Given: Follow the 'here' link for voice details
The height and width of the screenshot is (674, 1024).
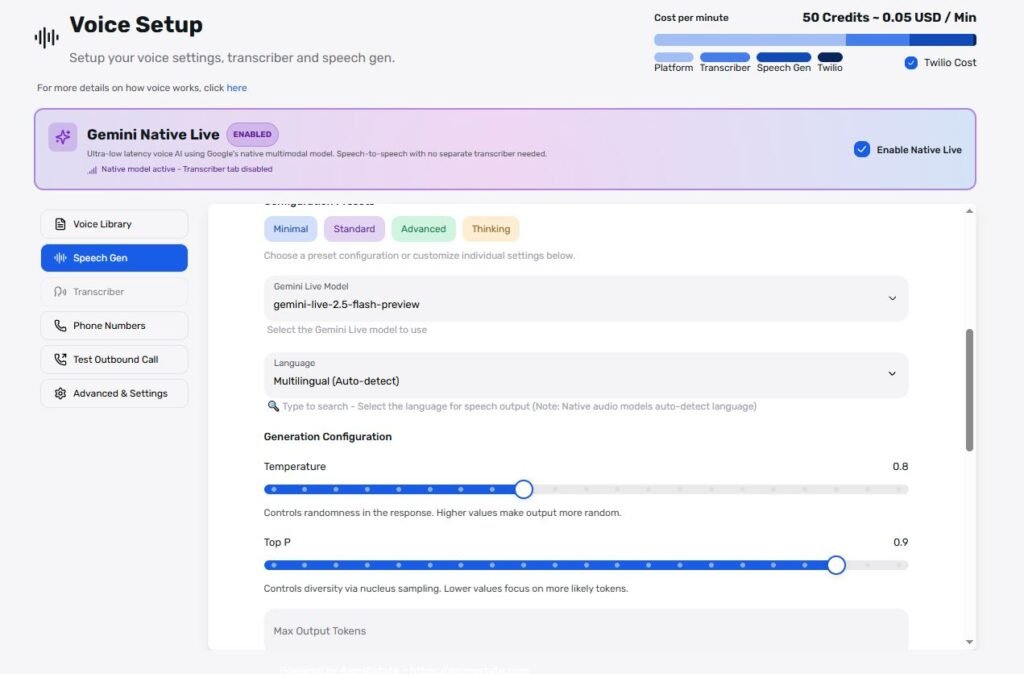Looking at the screenshot, I should pyautogui.click(x=237, y=88).
